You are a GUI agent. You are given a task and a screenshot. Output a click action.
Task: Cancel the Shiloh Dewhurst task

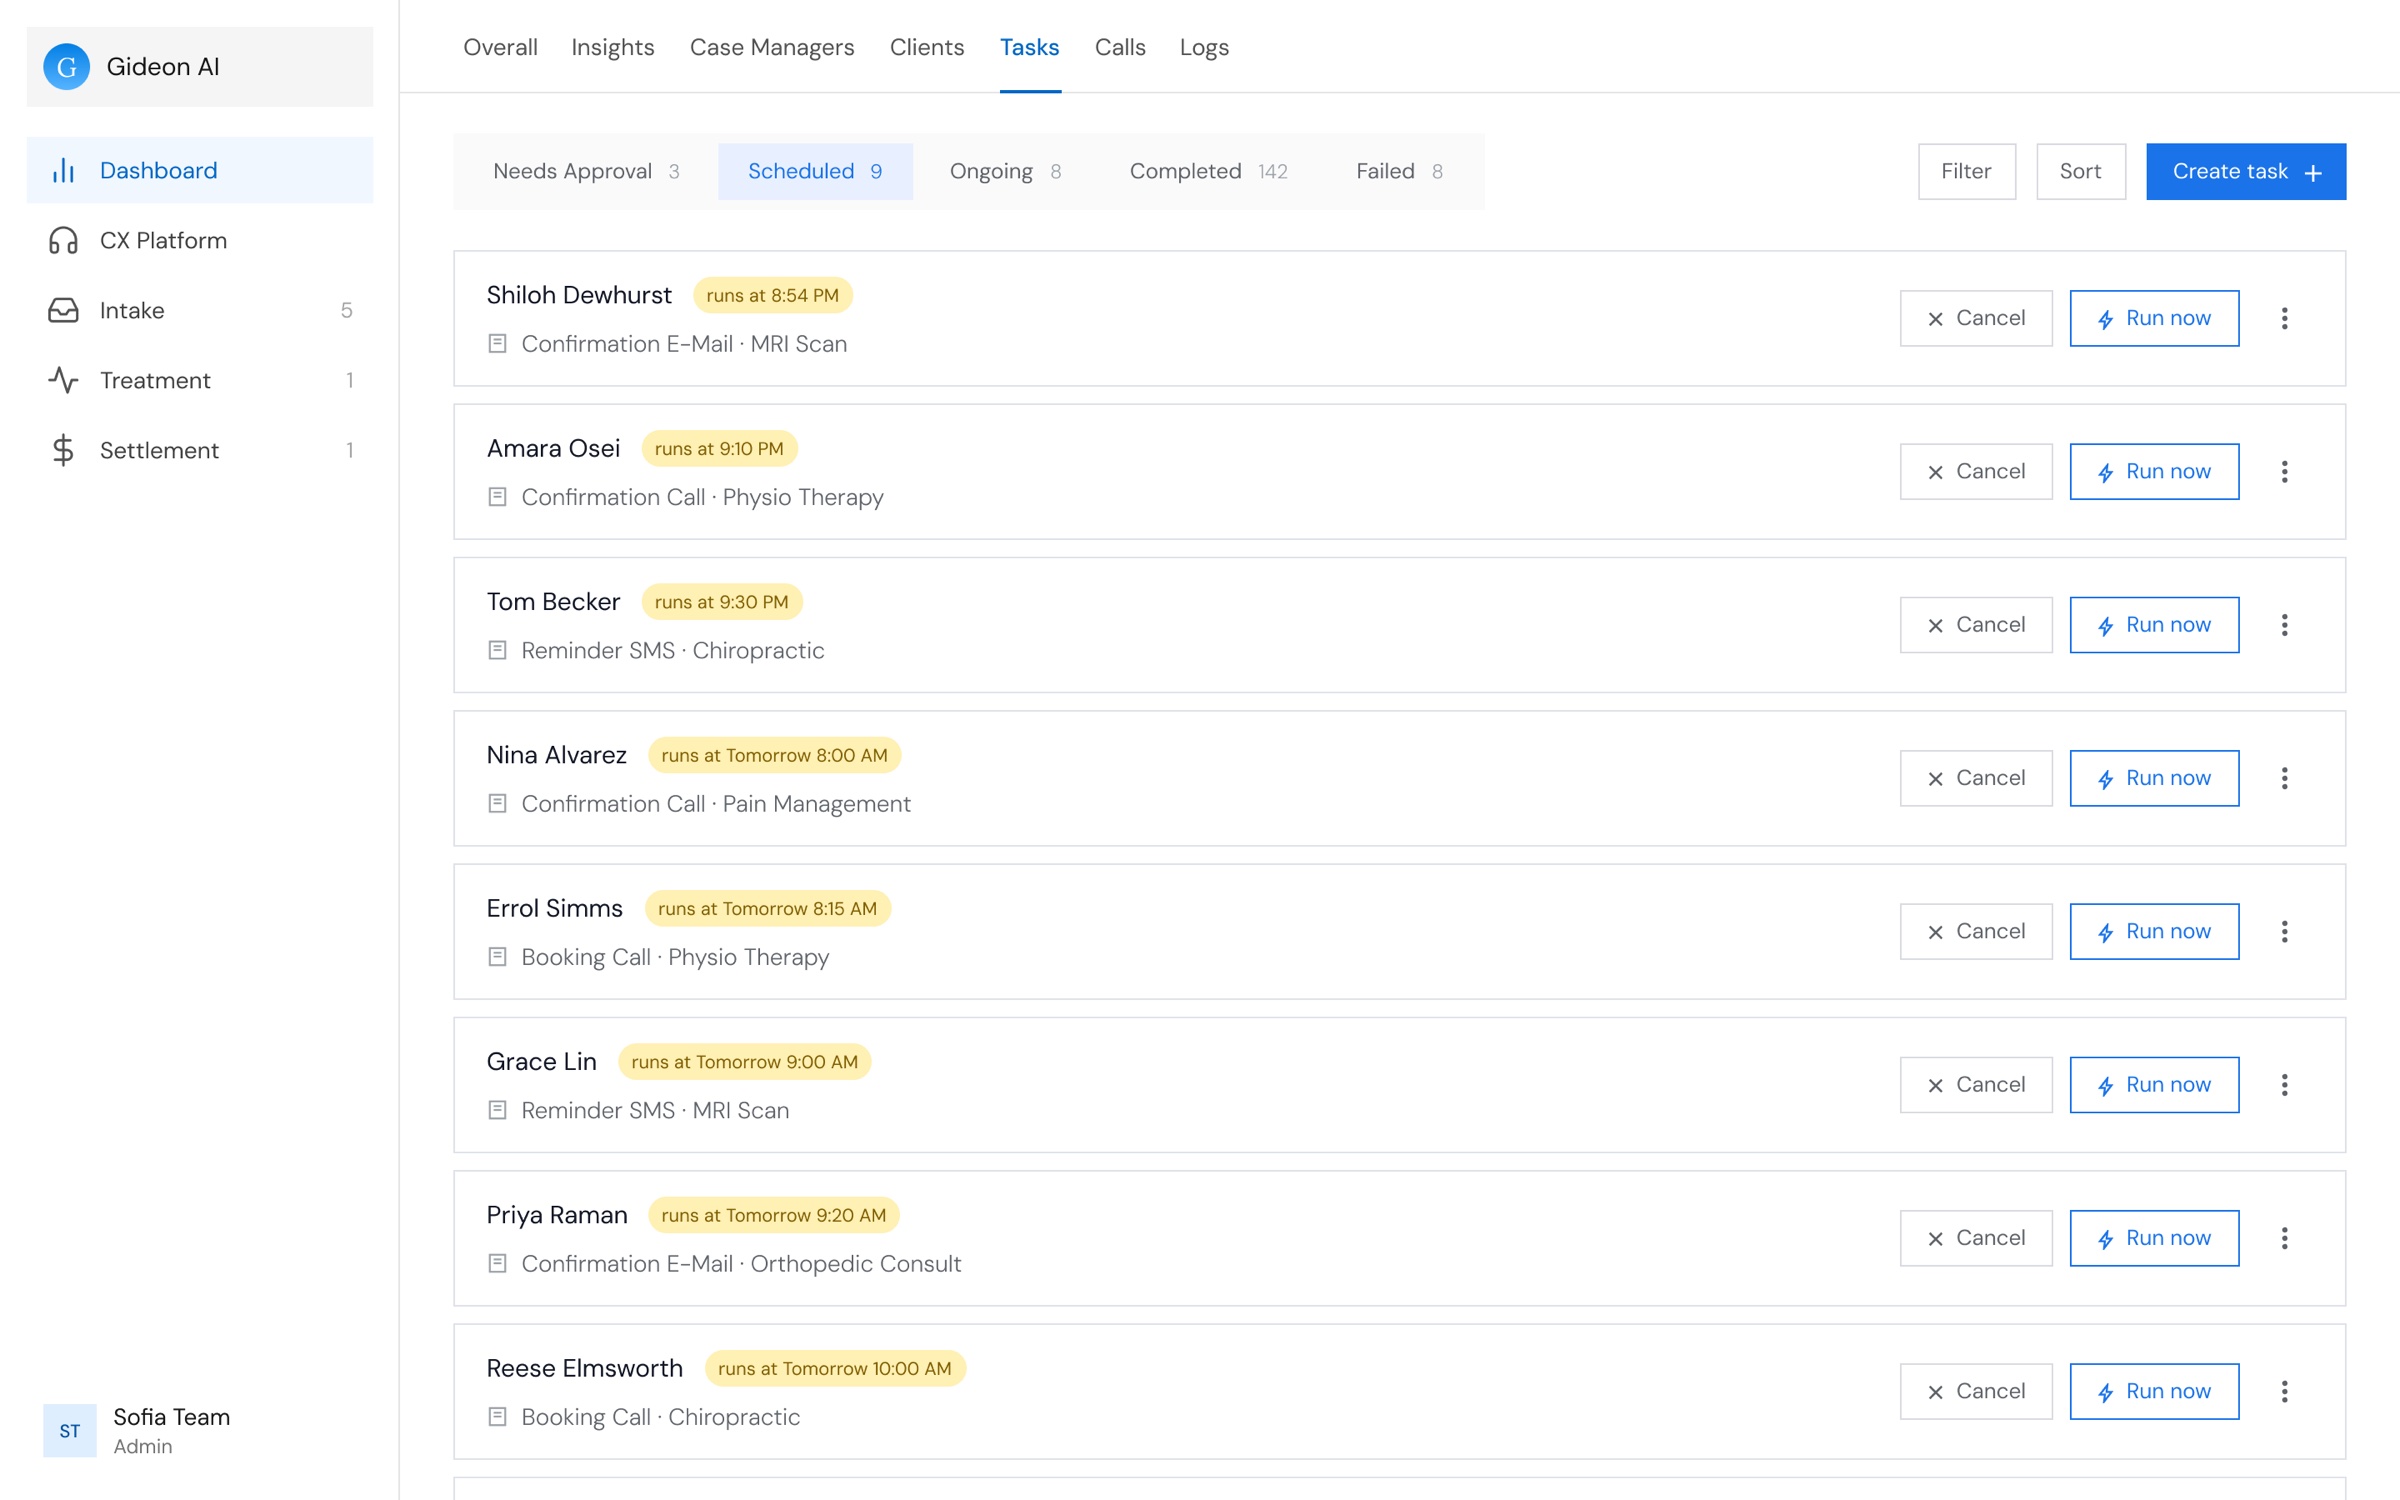click(1976, 318)
